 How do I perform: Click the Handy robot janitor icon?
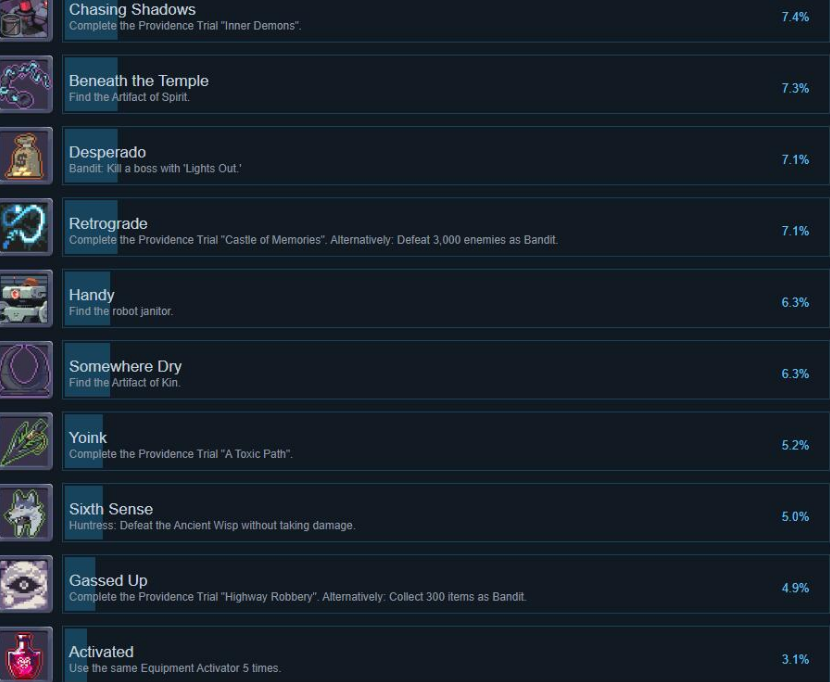coord(26,299)
